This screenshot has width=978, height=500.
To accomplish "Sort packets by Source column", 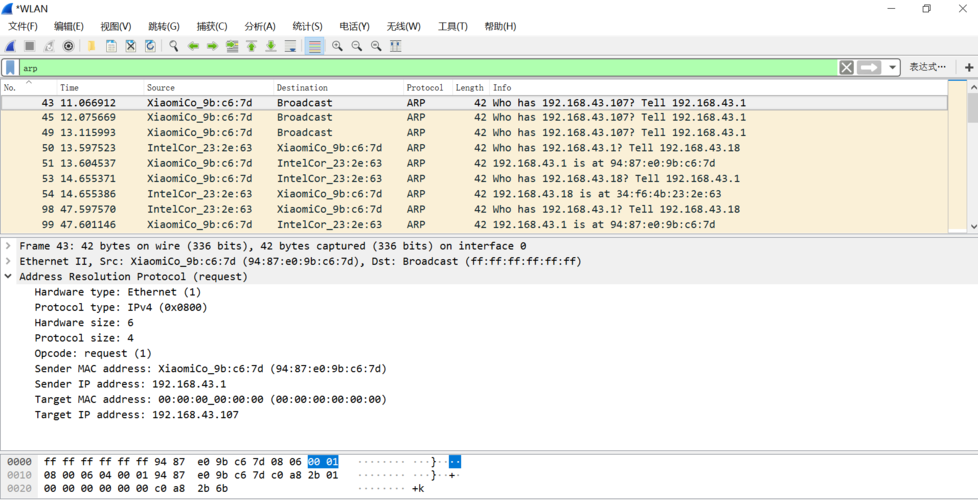I will [208, 87].
